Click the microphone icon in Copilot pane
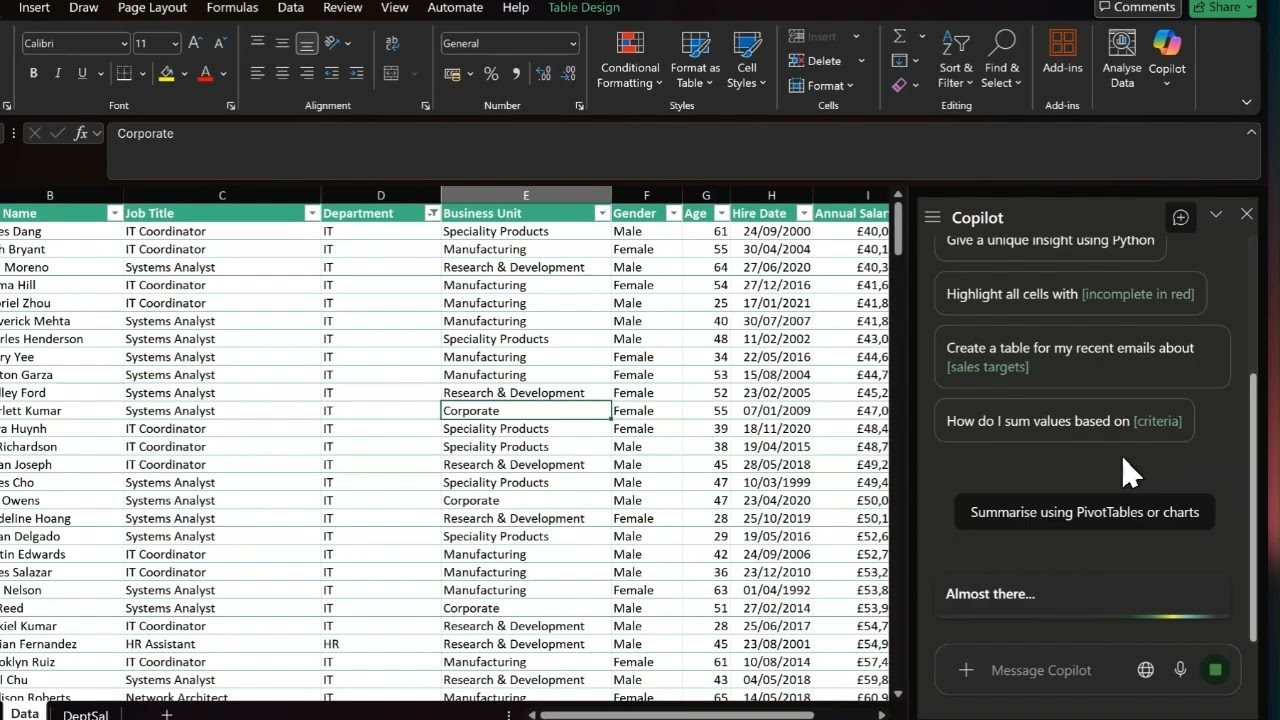 pos(1180,669)
